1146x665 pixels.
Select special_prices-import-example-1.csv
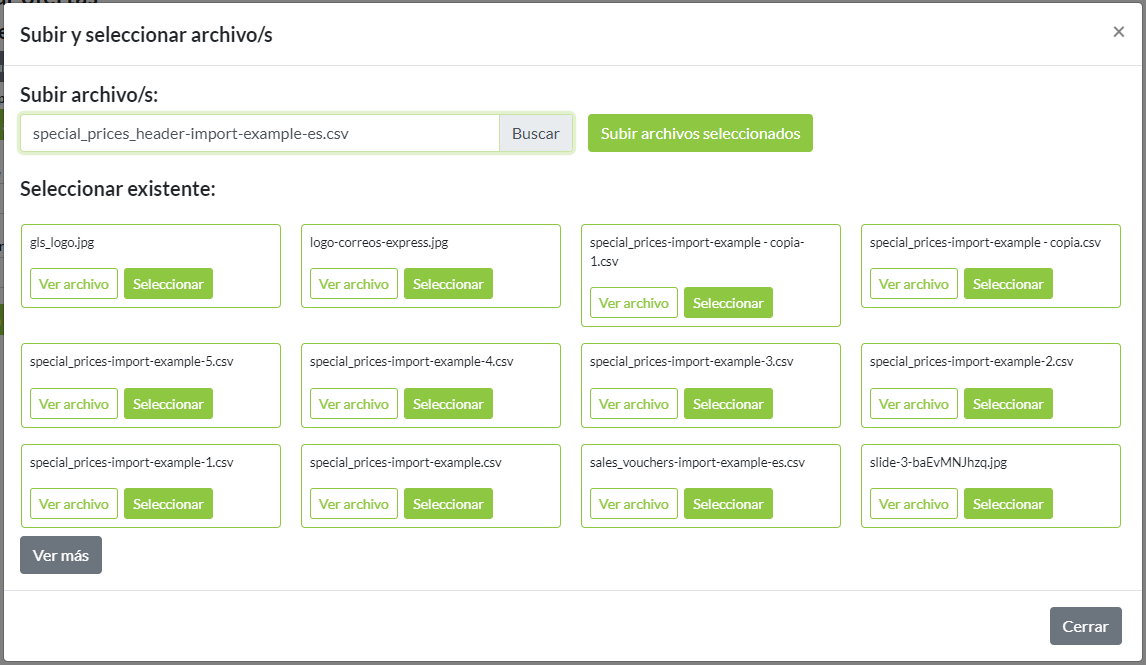pyautogui.click(x=168, y=504)
